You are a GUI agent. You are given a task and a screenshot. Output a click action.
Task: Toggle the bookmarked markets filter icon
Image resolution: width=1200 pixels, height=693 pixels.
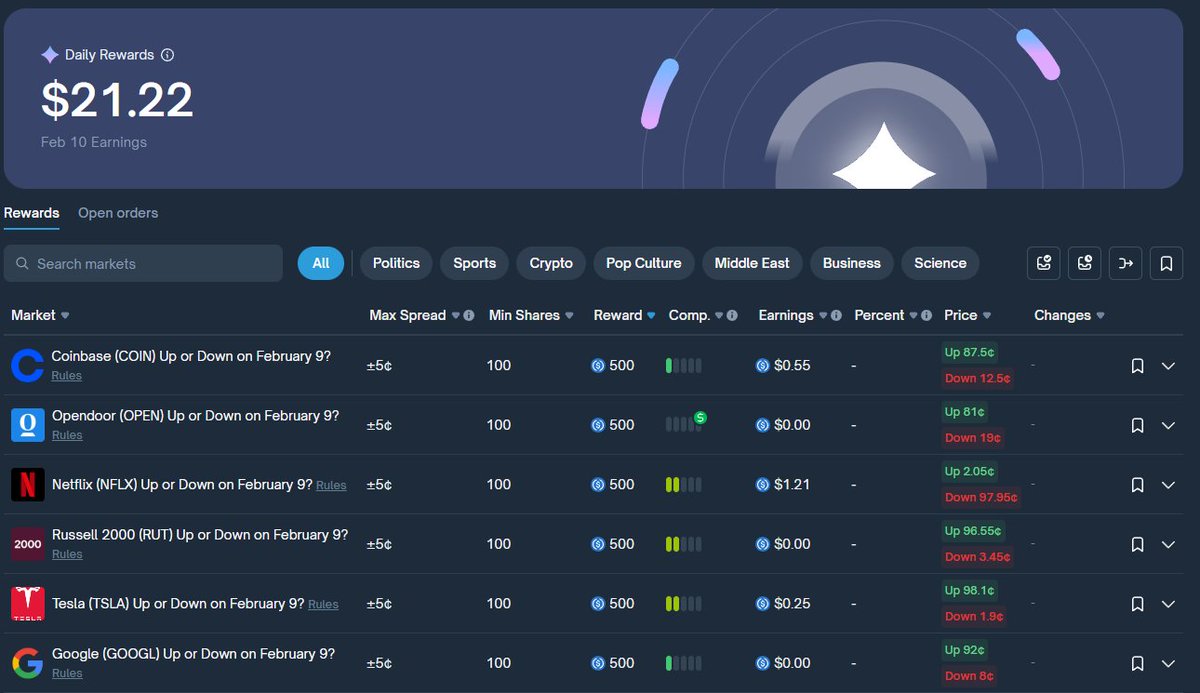point(1167,264)
